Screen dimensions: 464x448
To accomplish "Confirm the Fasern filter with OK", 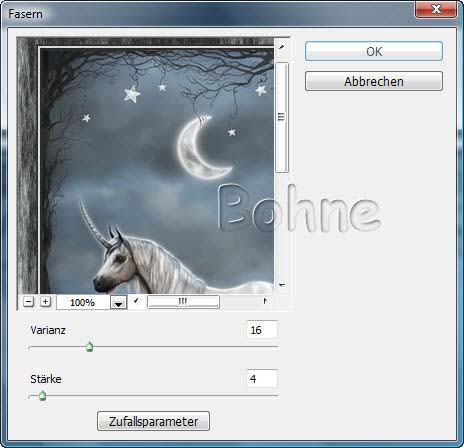I will coord(374,51).
